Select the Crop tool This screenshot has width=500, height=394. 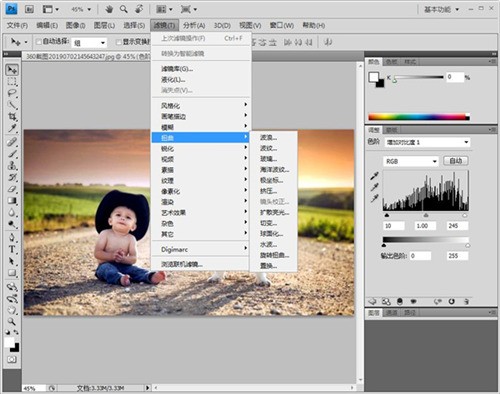[x=12, y=117]
